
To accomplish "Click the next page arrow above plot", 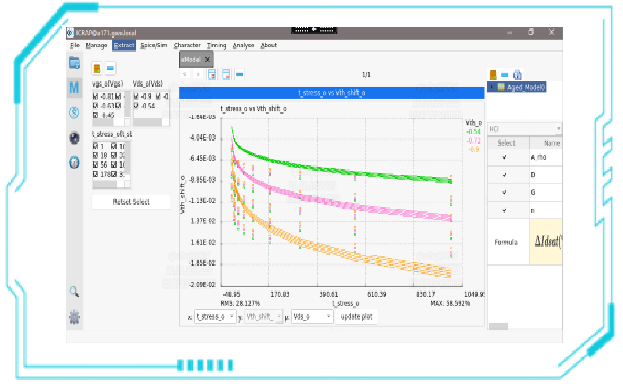I will point(198,74).
